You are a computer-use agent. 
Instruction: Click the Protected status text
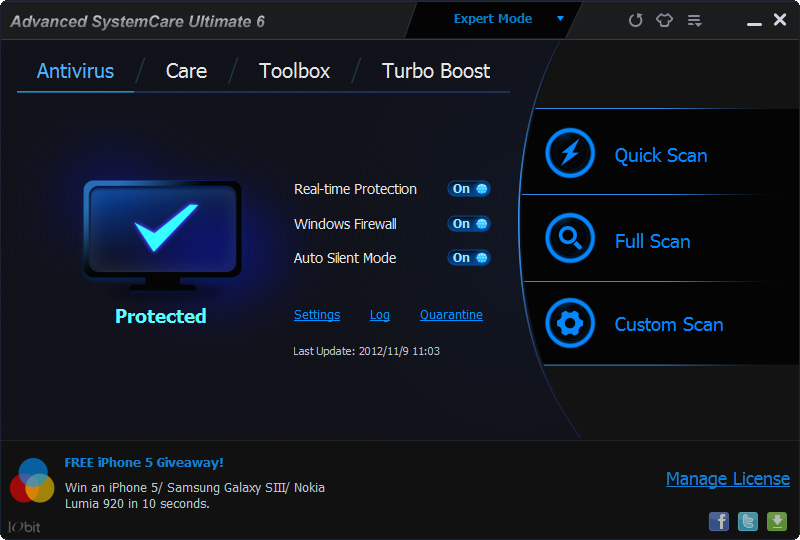[x=161, y=316]
